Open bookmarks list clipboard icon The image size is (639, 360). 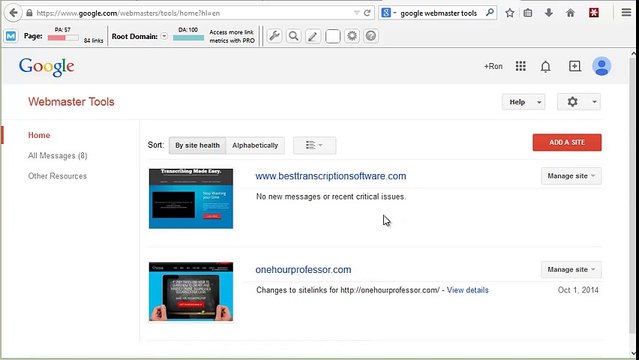coord(528,13)
